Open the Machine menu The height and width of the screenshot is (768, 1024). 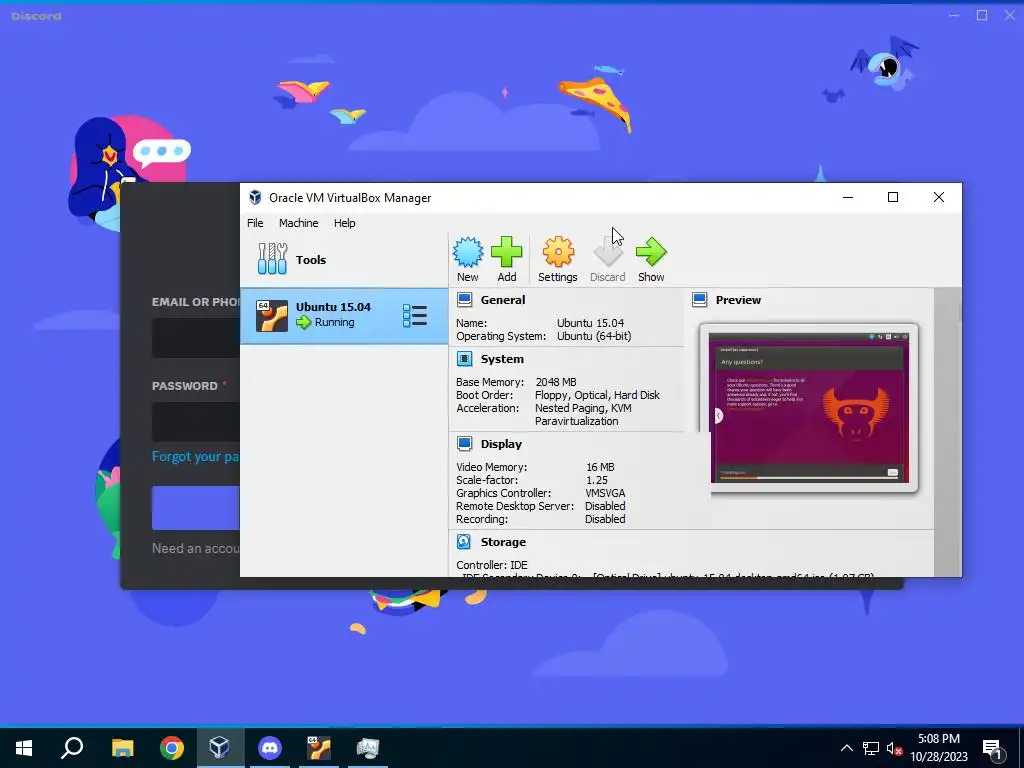point(298,223)
